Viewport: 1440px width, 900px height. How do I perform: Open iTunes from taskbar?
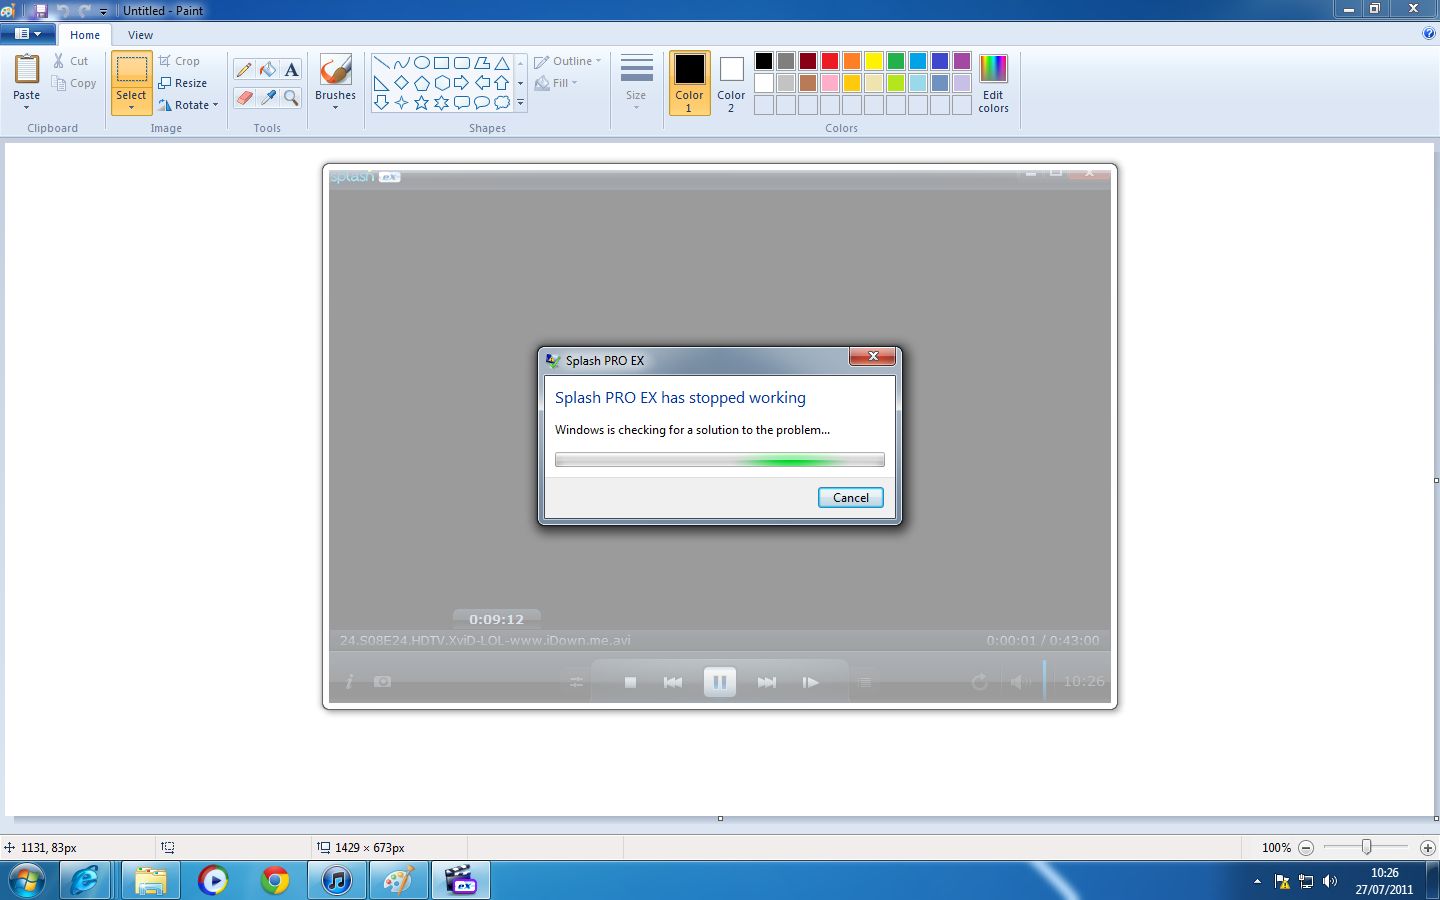click(x=336, y=881)
